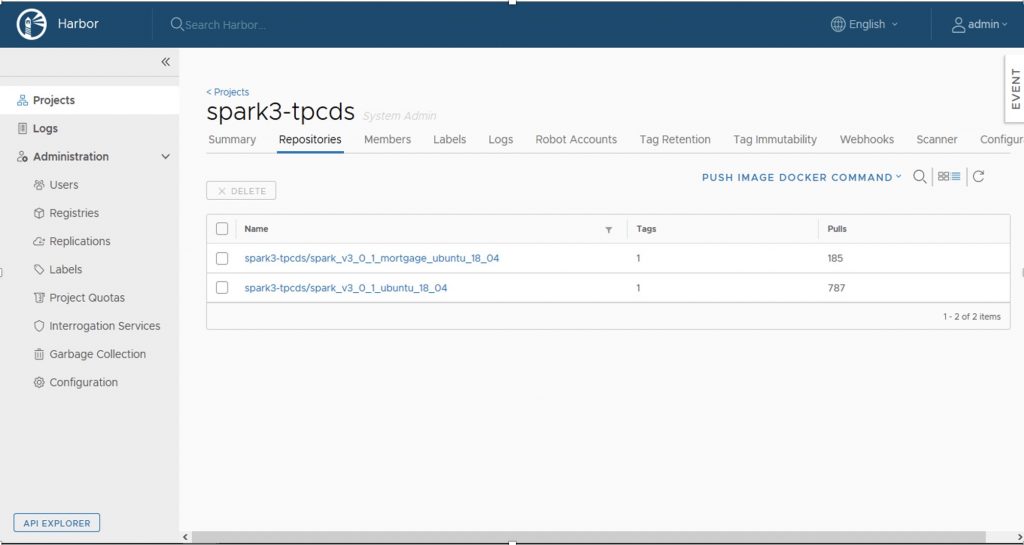Go to Projects in sidebar
Viewport: 1024px width, 545px height.
[89, 101]
